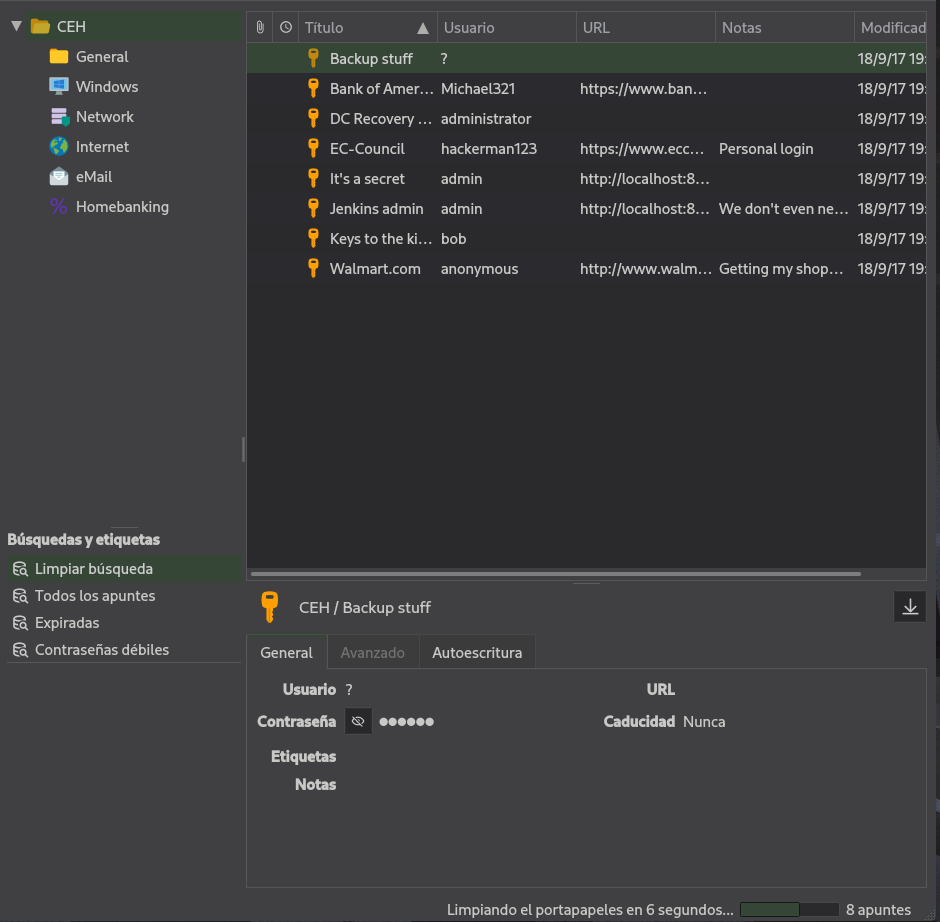Click the clipboard clearing progress bar
Image resolution: width=940 pixels, height=922 pixels.
point(789,909)
